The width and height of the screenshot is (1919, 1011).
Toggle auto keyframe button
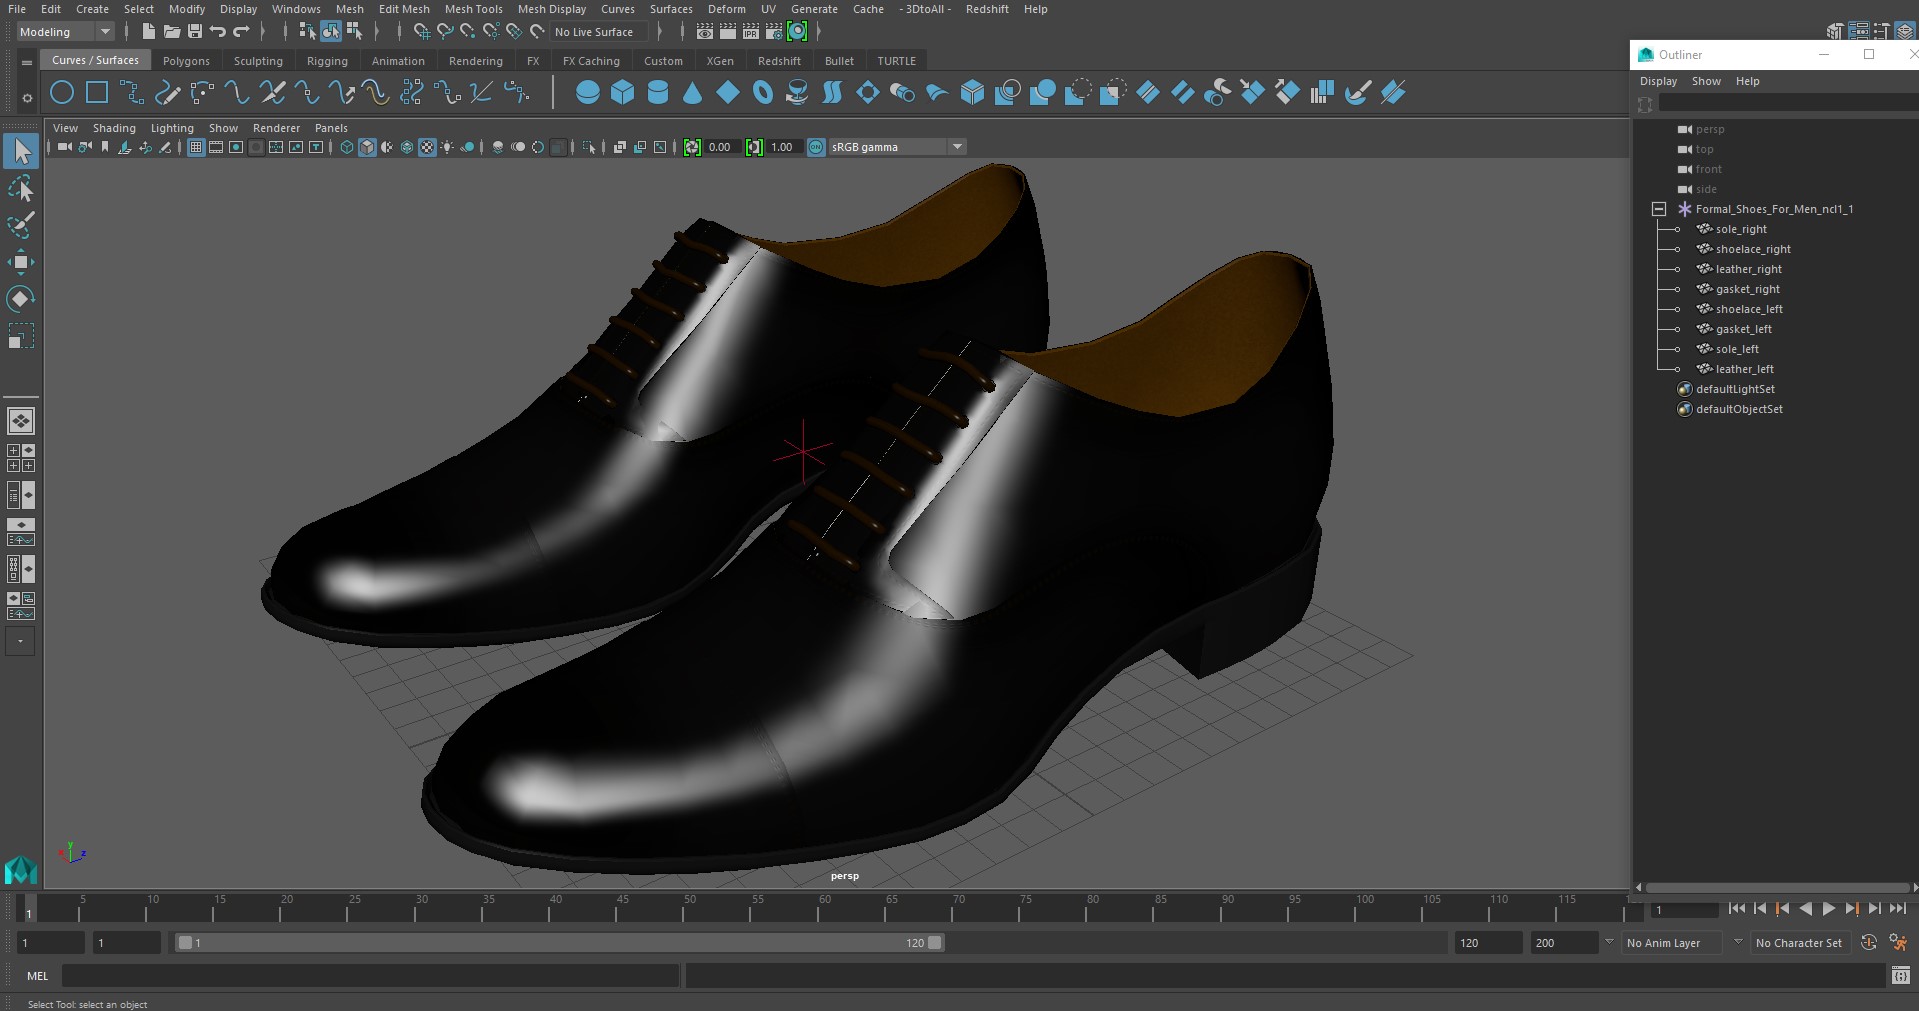[x=1868, y=942]
